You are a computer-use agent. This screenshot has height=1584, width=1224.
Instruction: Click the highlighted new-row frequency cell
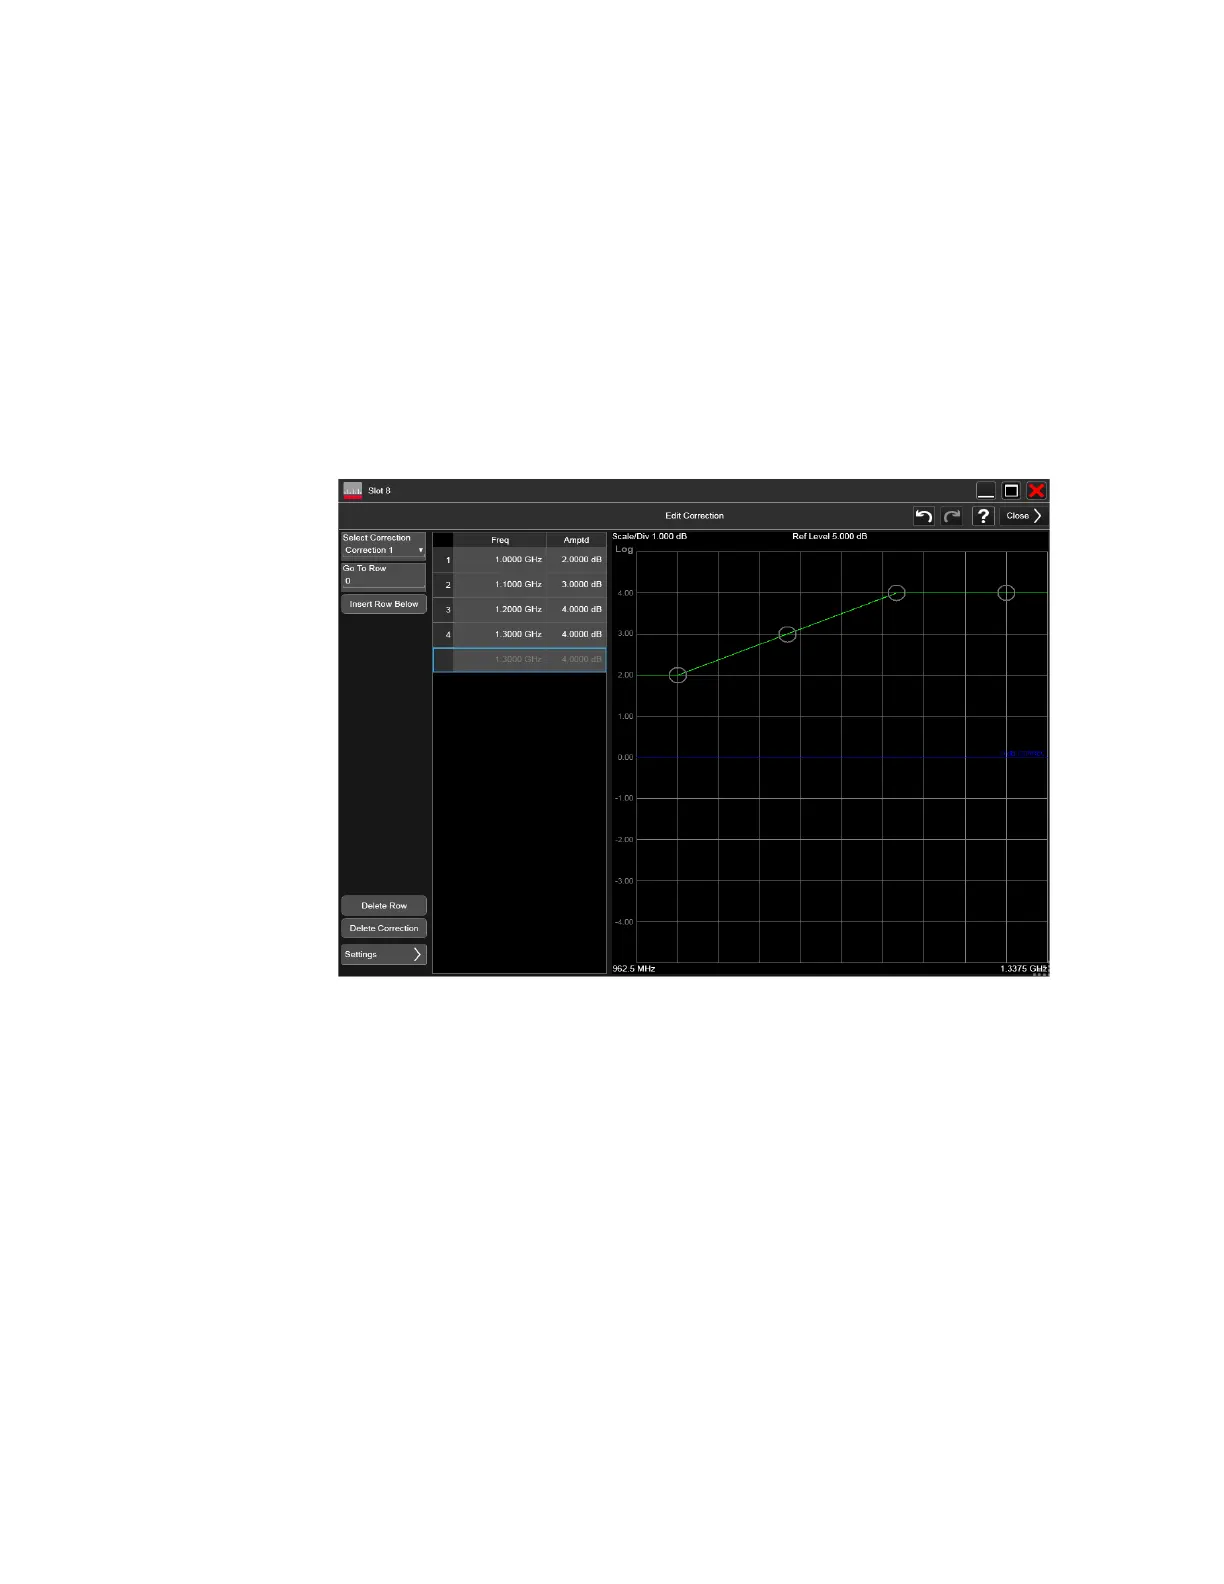click(500, 660)
